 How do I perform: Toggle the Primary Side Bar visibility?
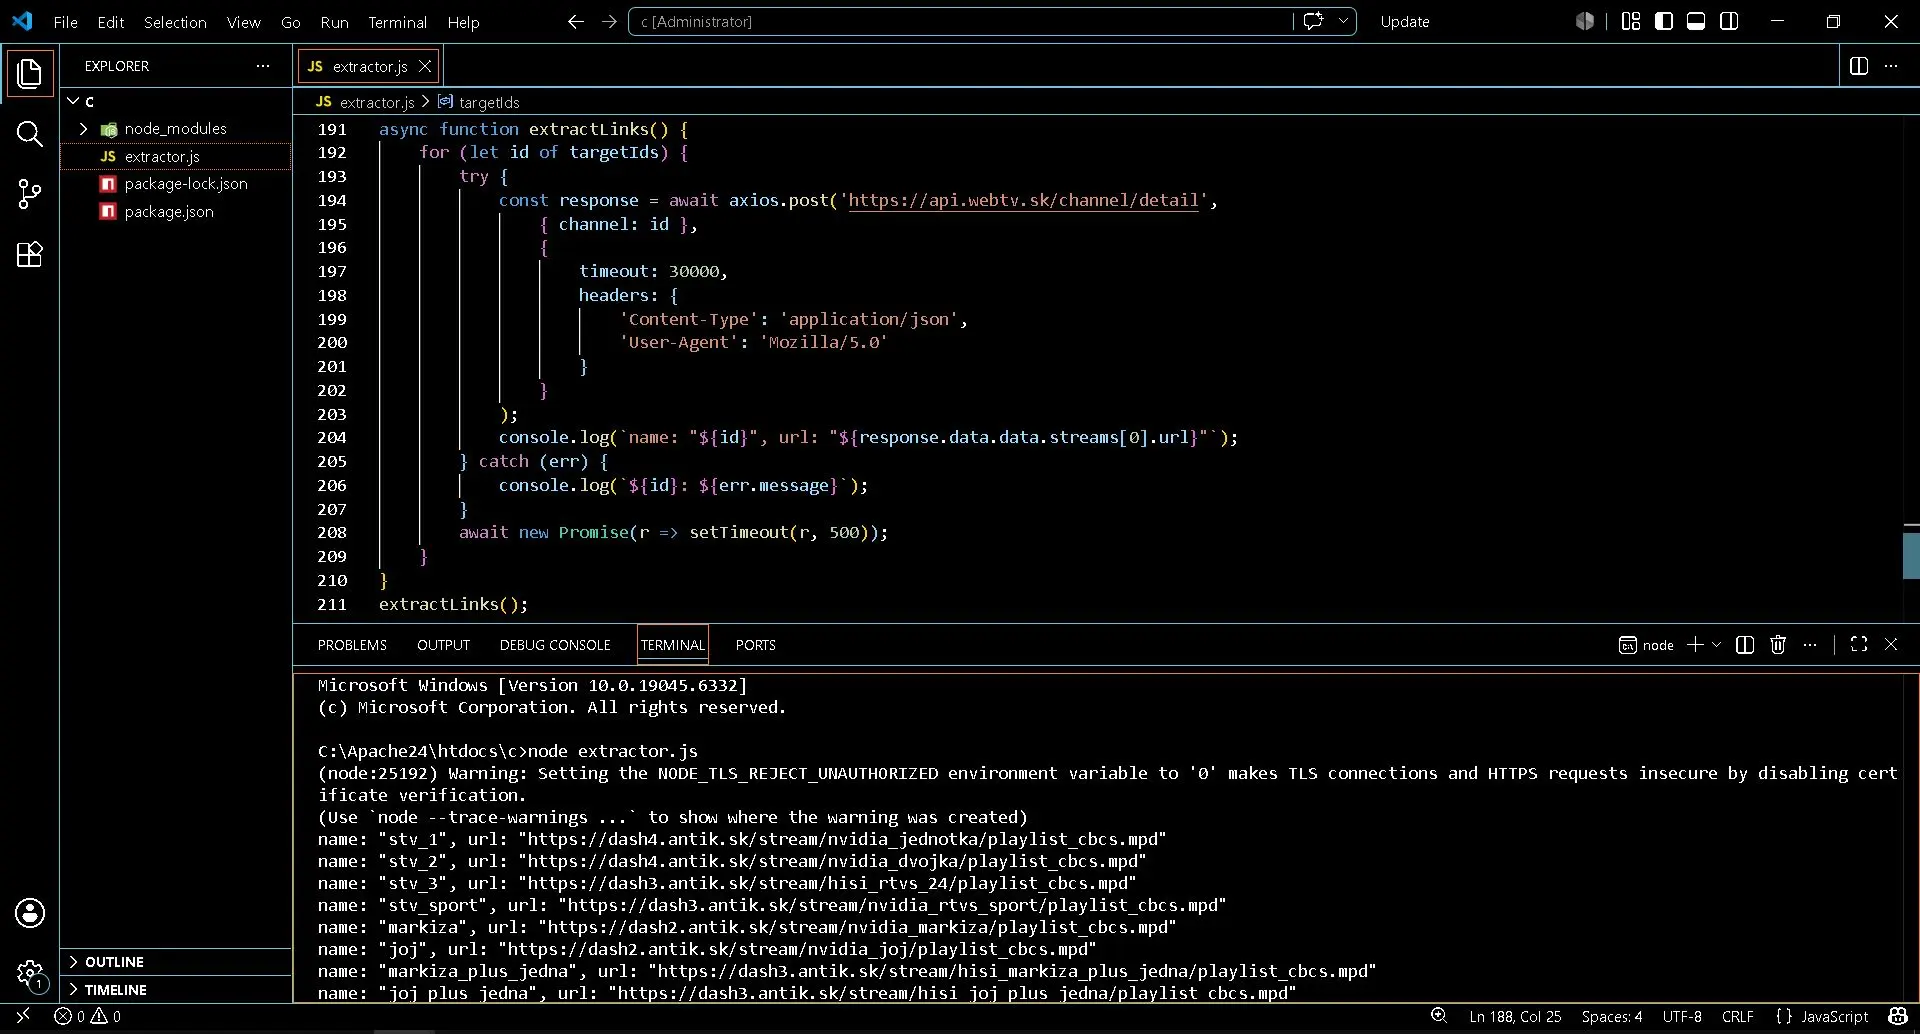[x=1664, y=21]
